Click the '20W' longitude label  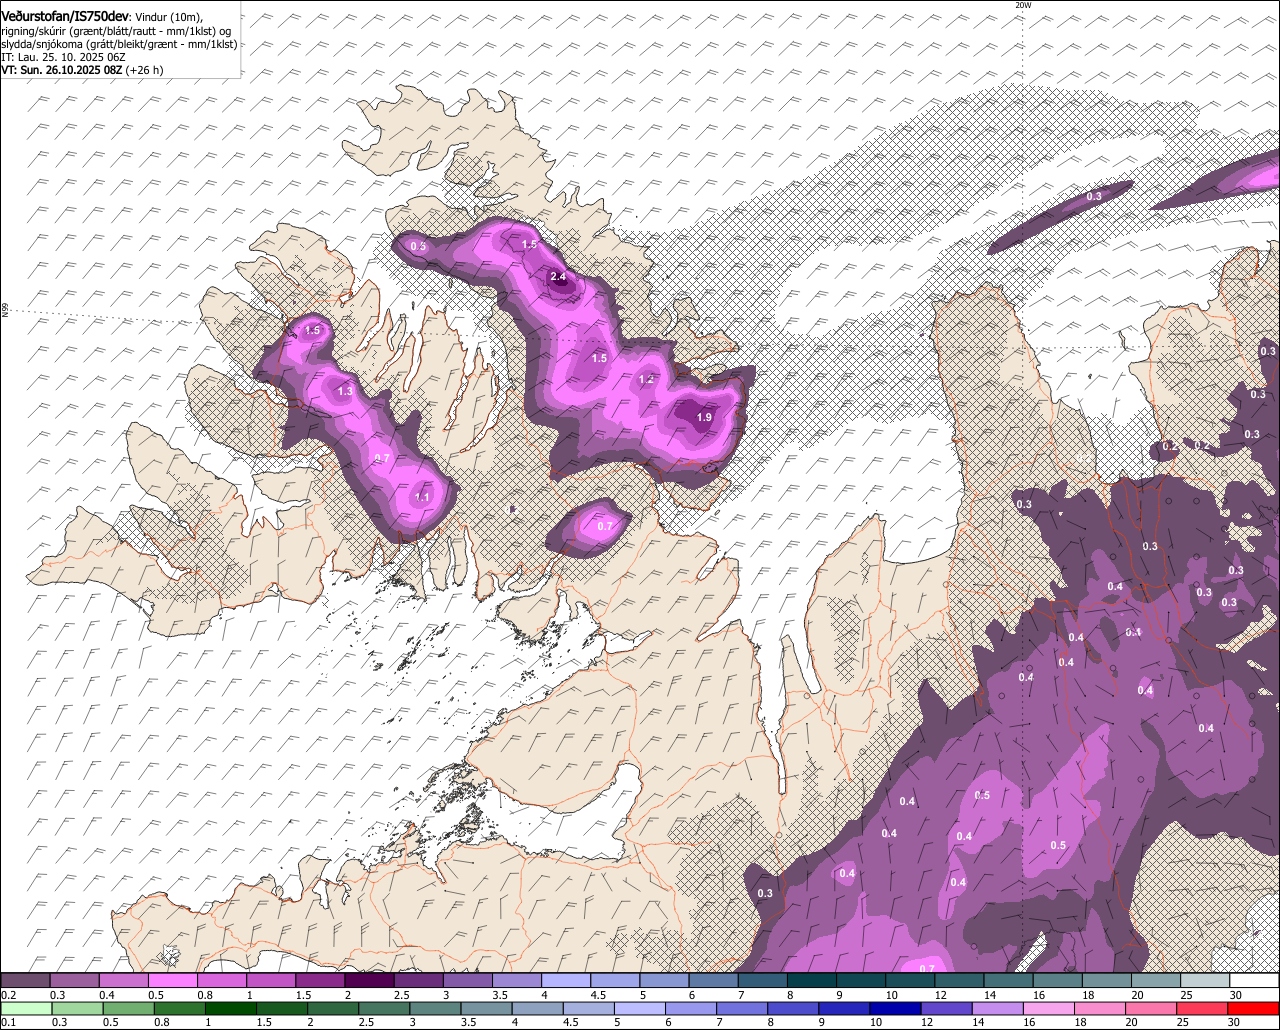(x=1022, y=5)
